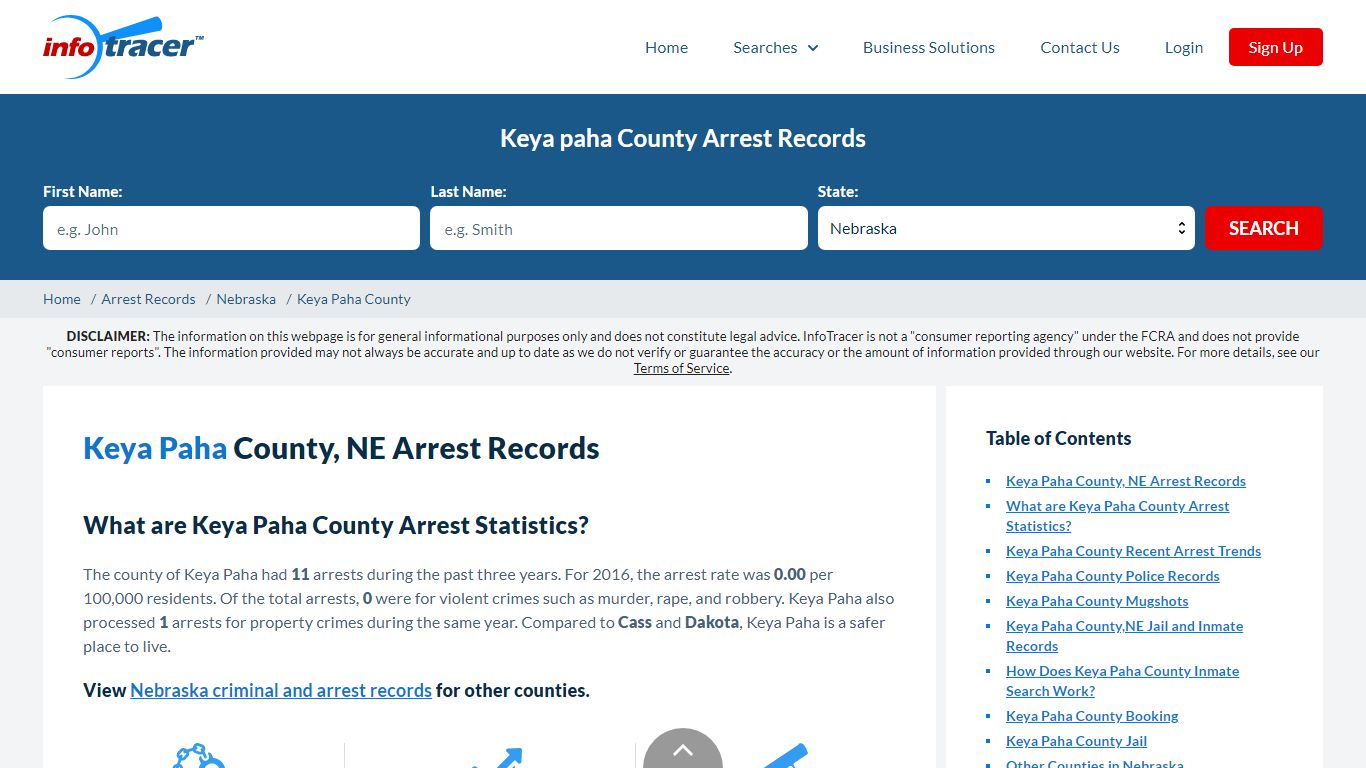Open the Login page
The image size is (1366, 768).
tap(1184, 47)
